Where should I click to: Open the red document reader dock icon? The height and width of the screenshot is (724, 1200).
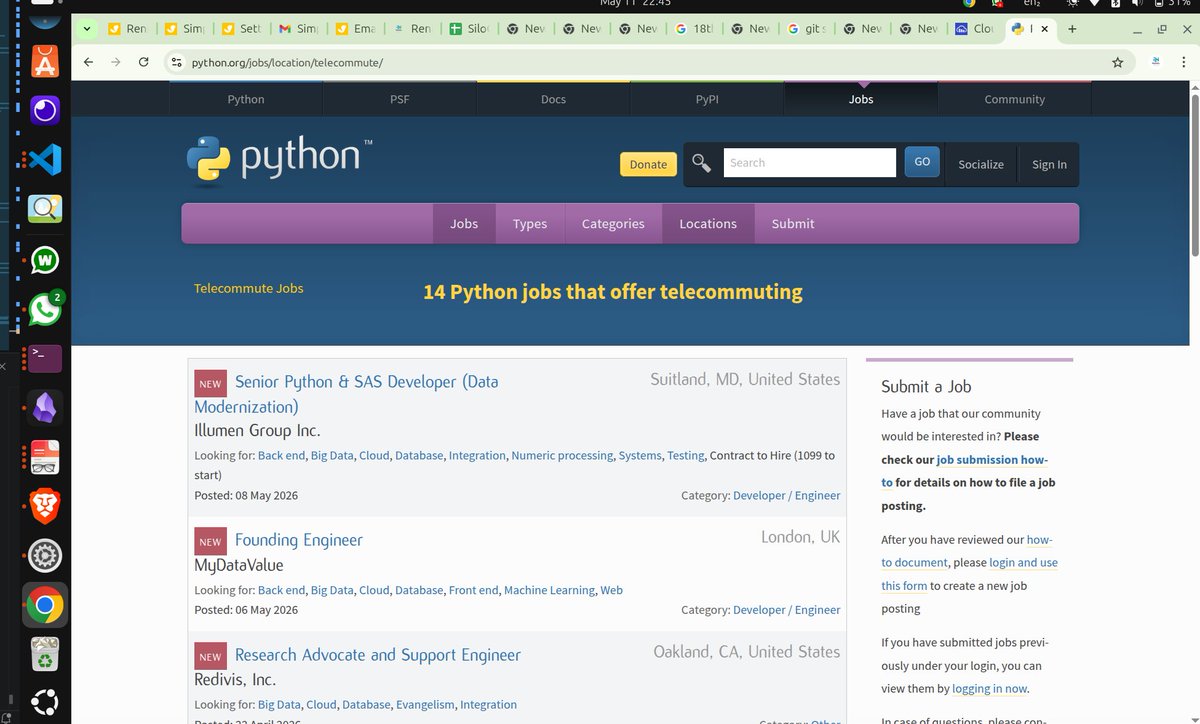45,457
